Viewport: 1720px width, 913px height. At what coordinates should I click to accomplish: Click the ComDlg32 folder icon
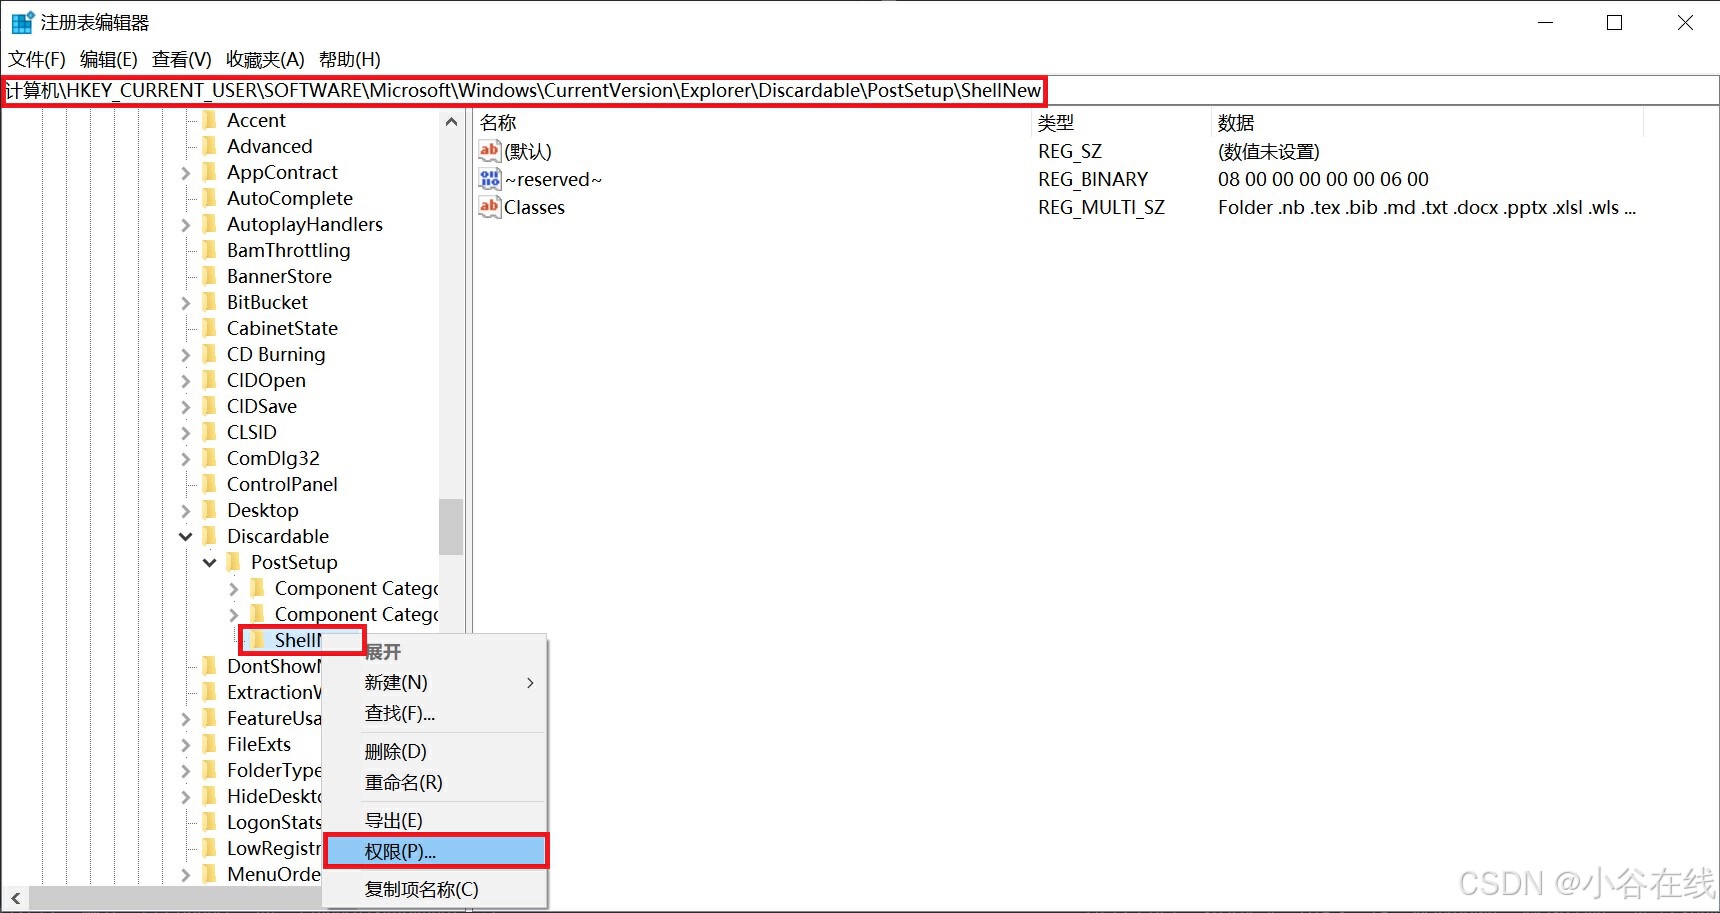point(210,458)
